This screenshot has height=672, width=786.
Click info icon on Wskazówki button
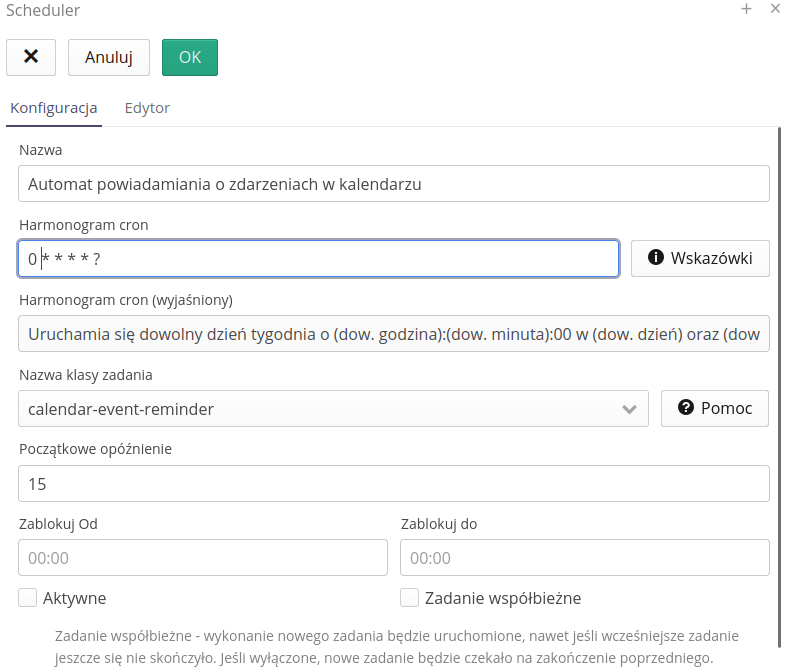(x=656, y=258)
